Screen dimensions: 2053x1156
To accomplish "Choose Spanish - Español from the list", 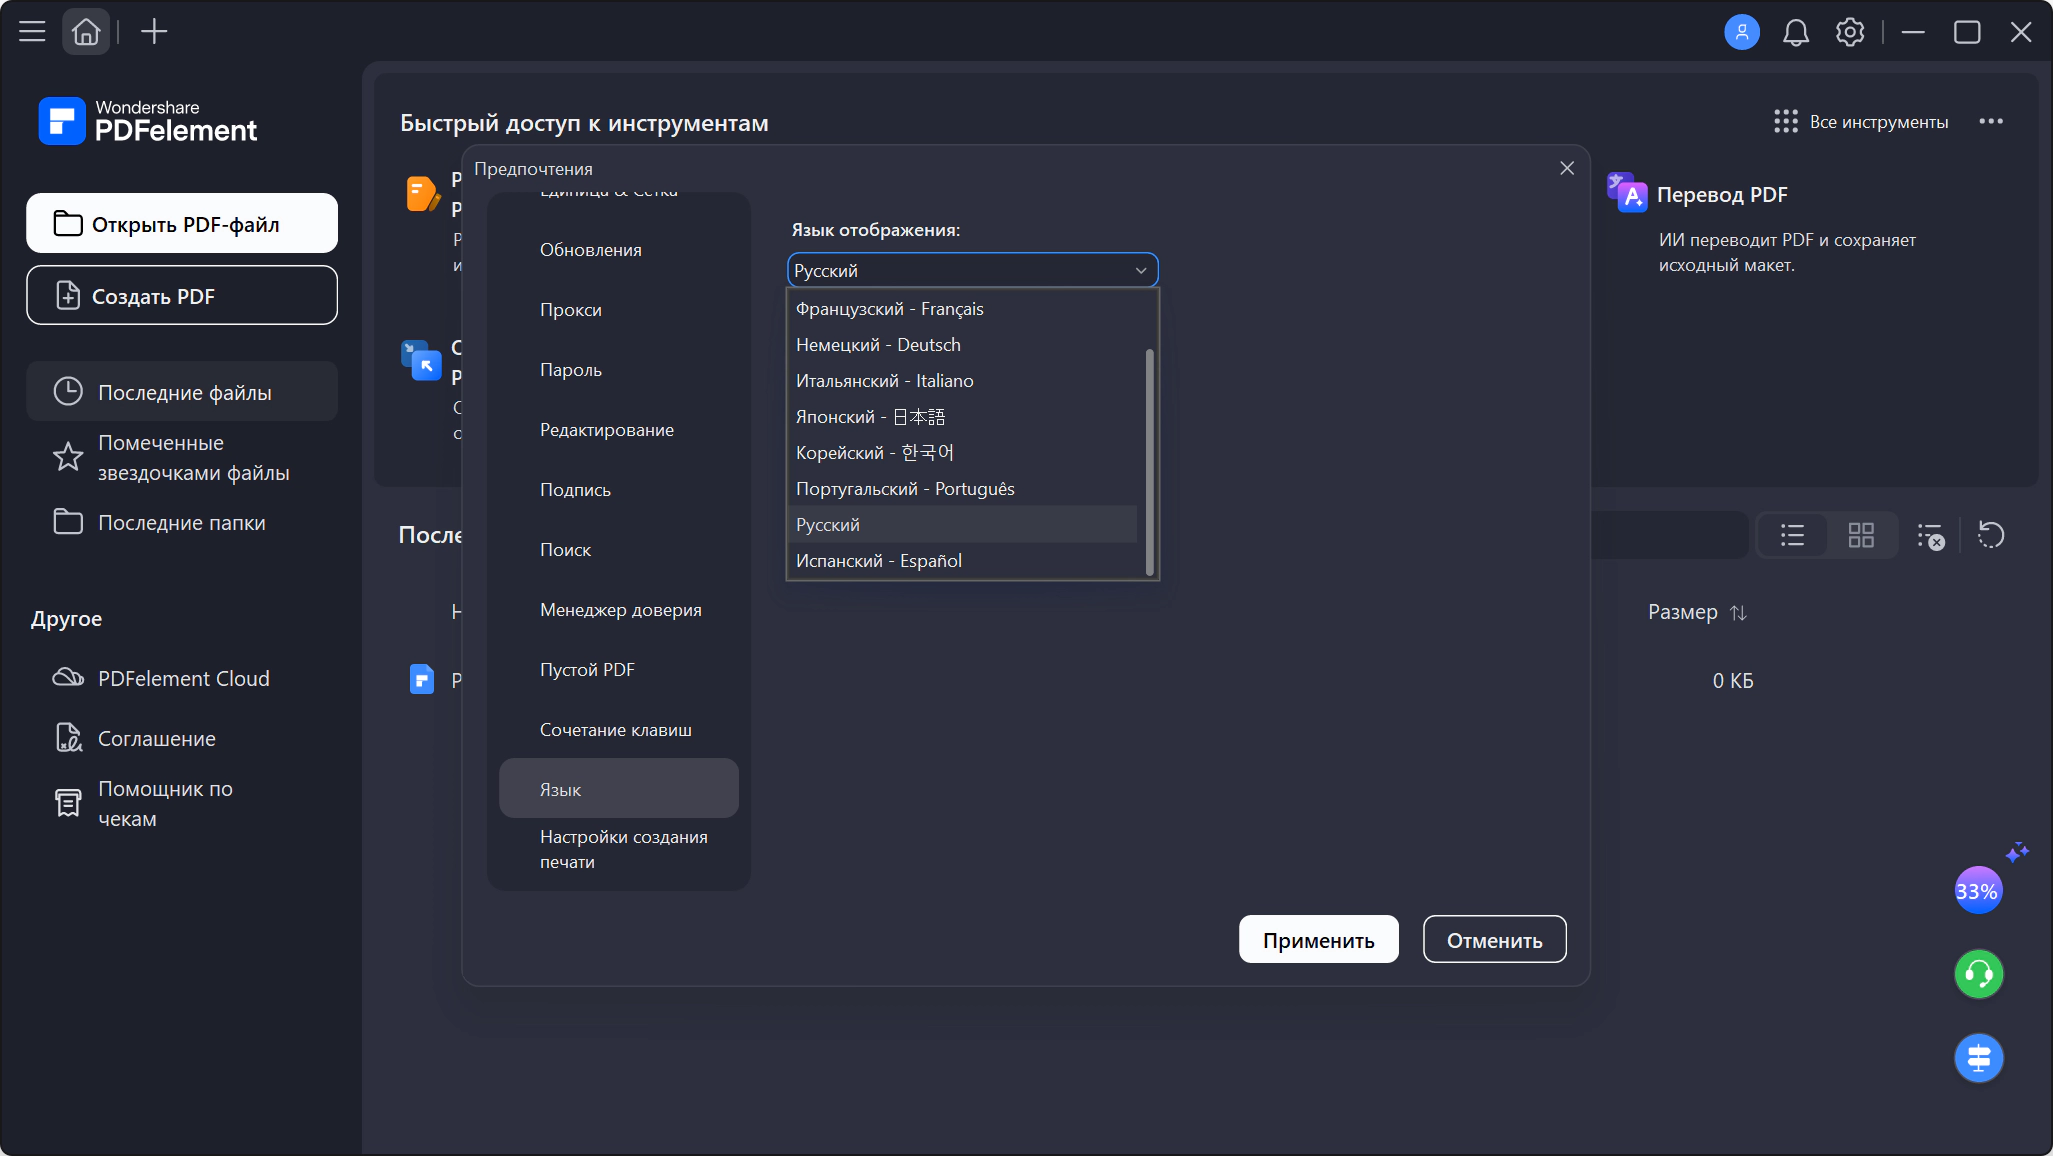I will (x=962, y=561).
